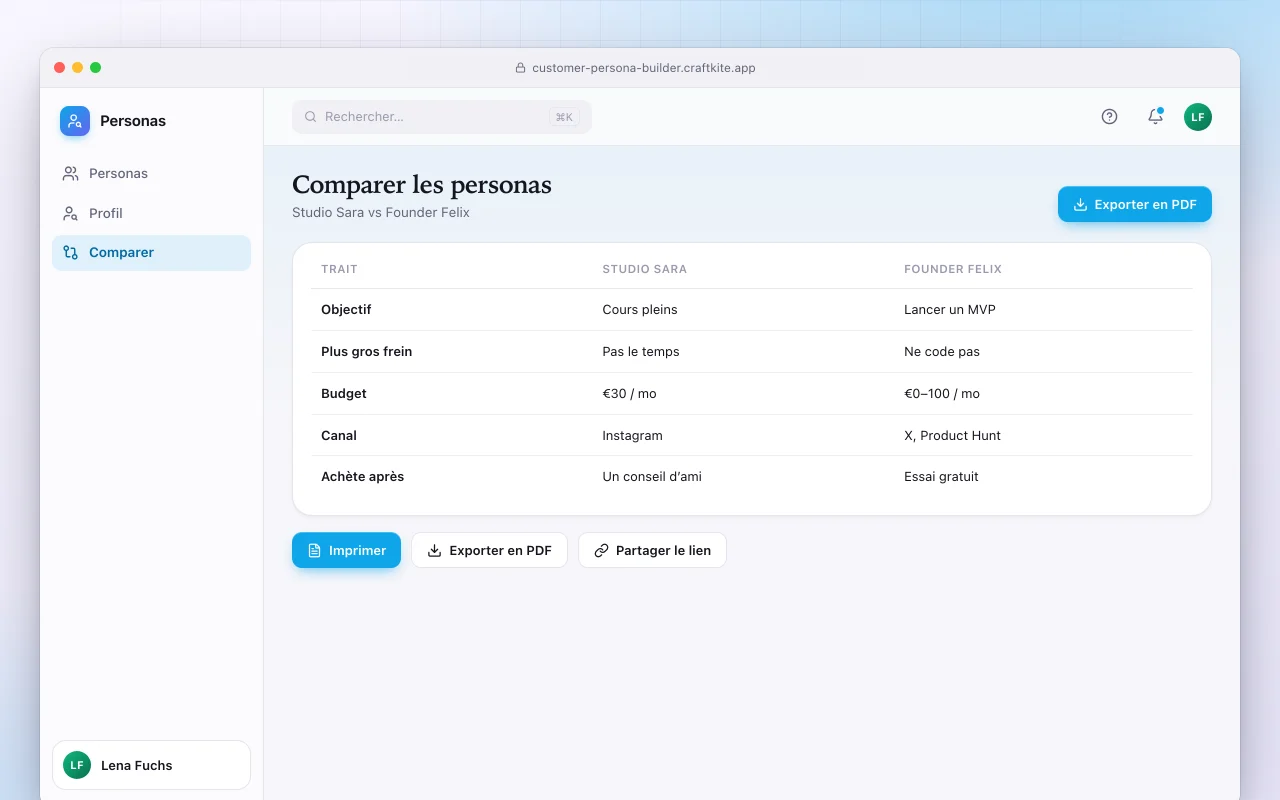The image size is (1280, 800).
Task: Click the lock icon in address bar
Action: [520, 68]
